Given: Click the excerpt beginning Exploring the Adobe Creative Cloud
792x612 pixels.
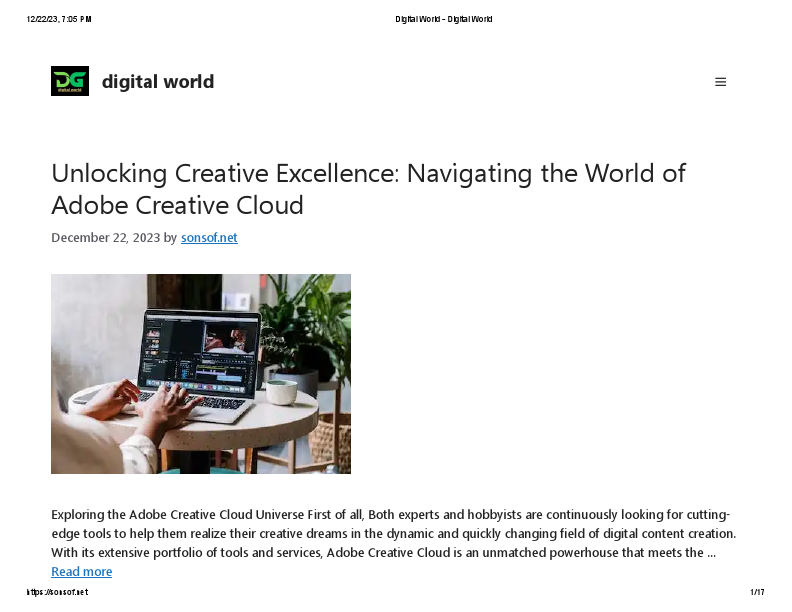Looking at the screenshot, I should pyautogui.click(x=393, y=534).
